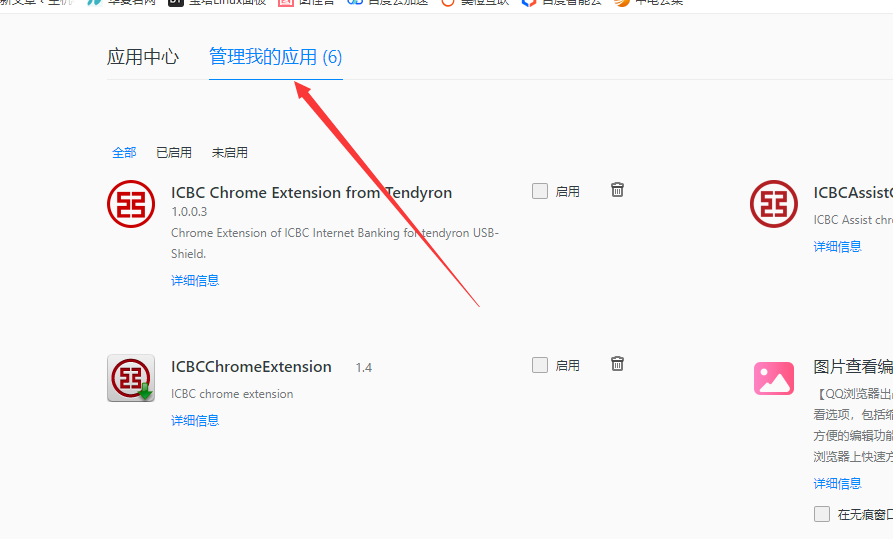The width and height of the screenshot is (893, 539).
Task: Open 详细信息 for ICBC Tendyron extension
Action: (195, 280)
